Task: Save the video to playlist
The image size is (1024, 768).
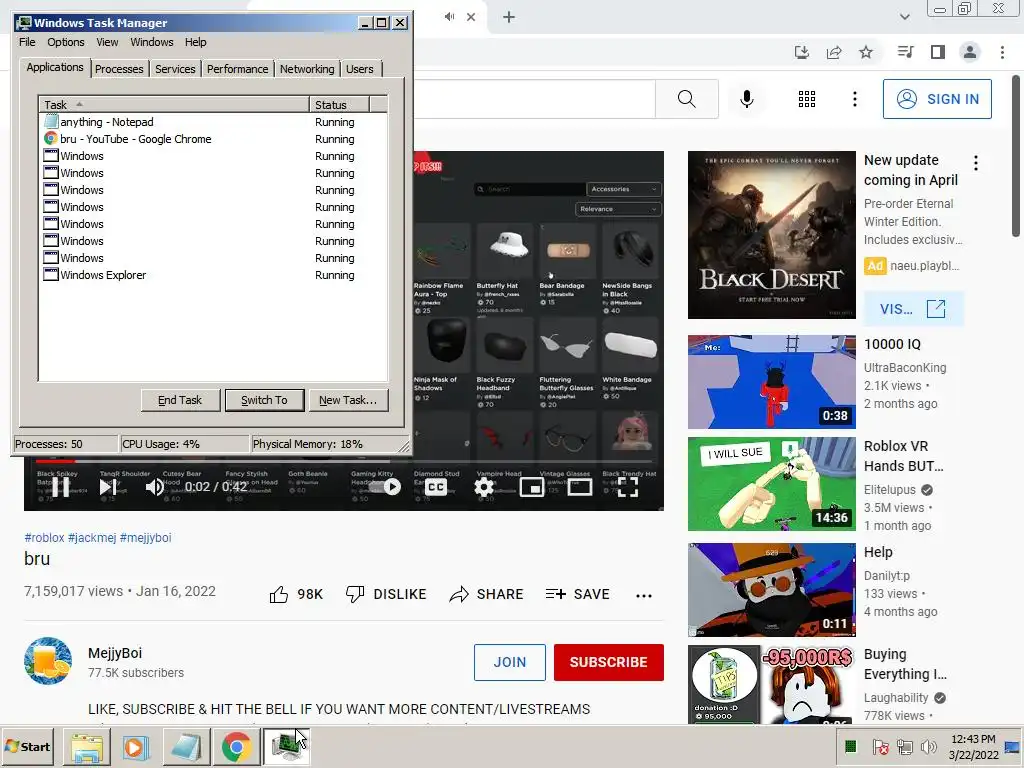Action: click(577, 594)
